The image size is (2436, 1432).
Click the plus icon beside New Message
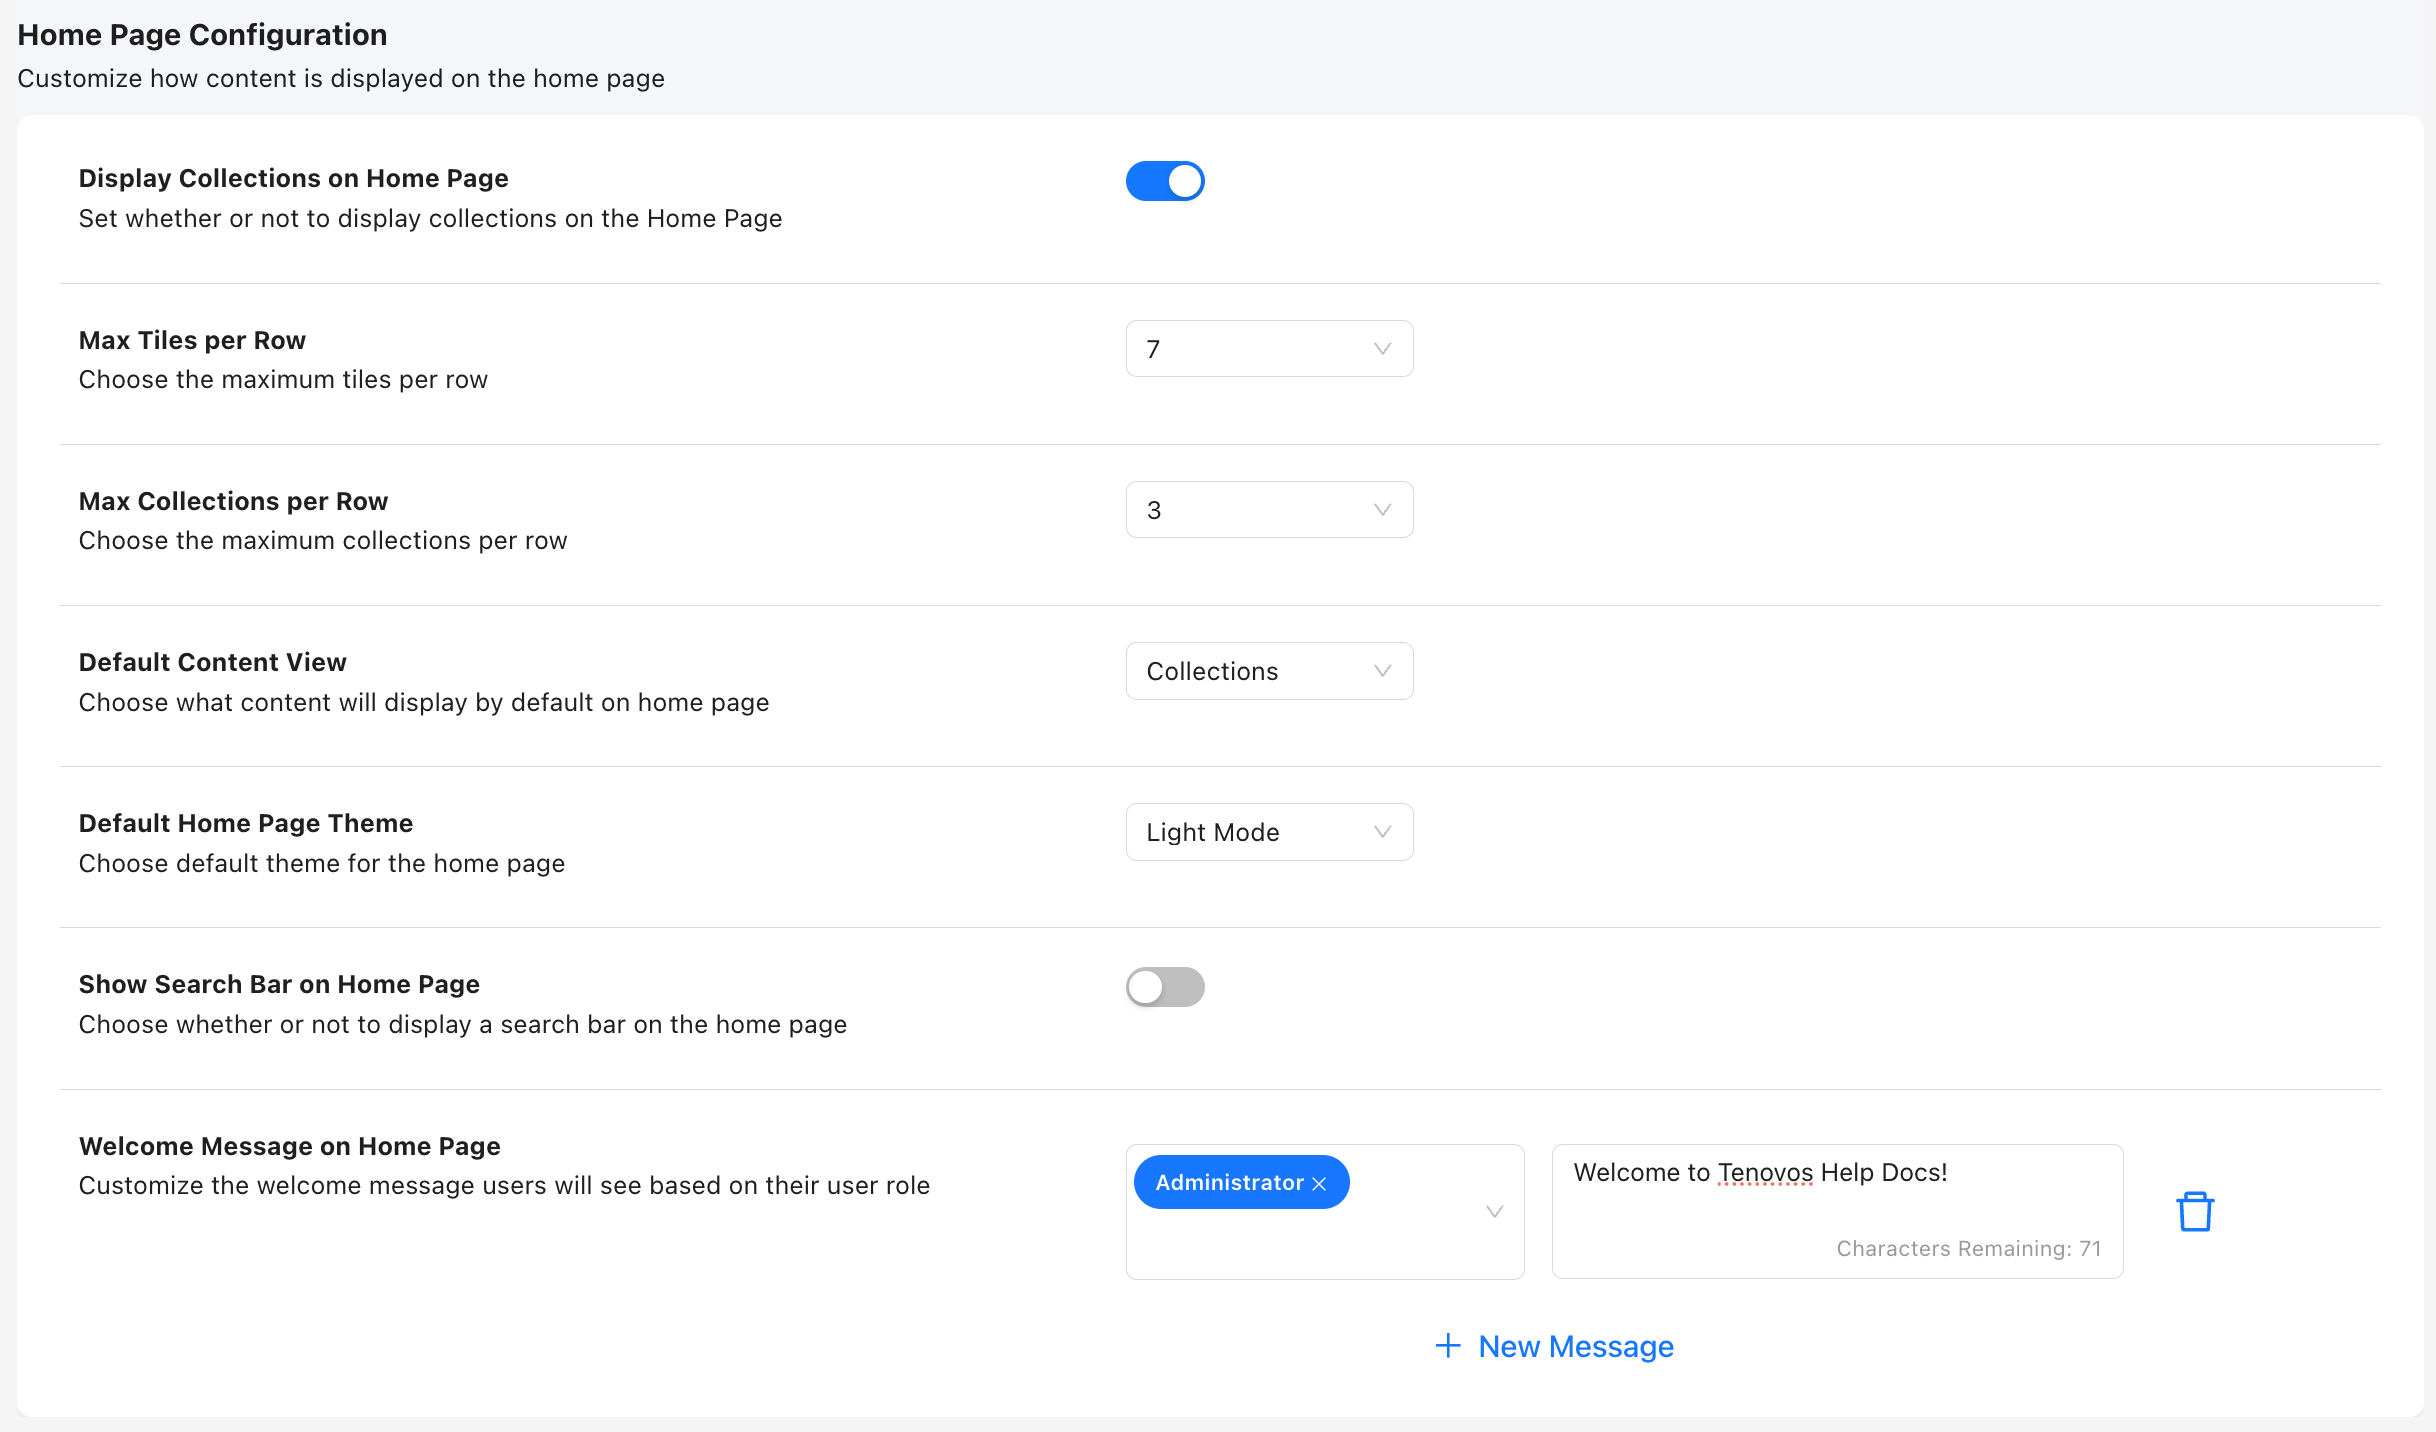click(1447, 1346)
